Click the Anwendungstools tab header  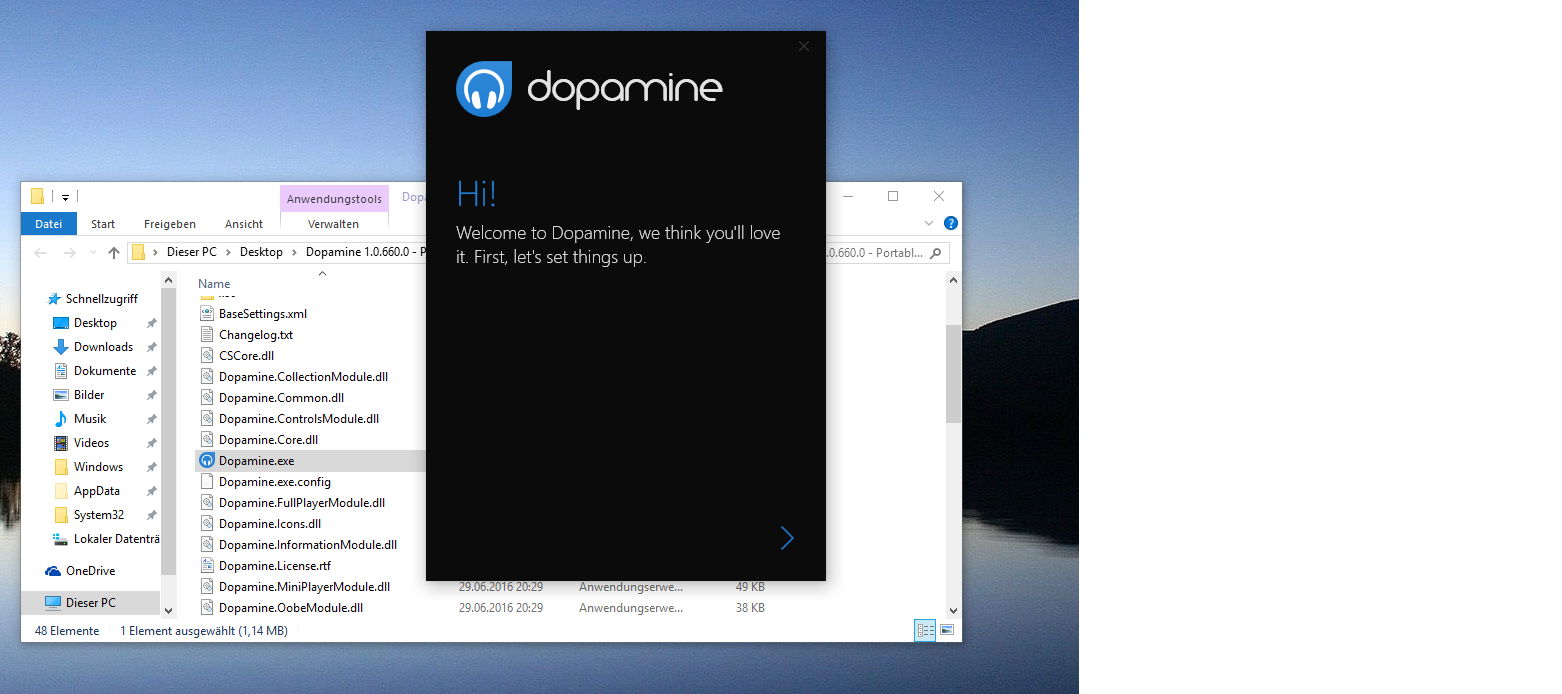click(334, 199)
